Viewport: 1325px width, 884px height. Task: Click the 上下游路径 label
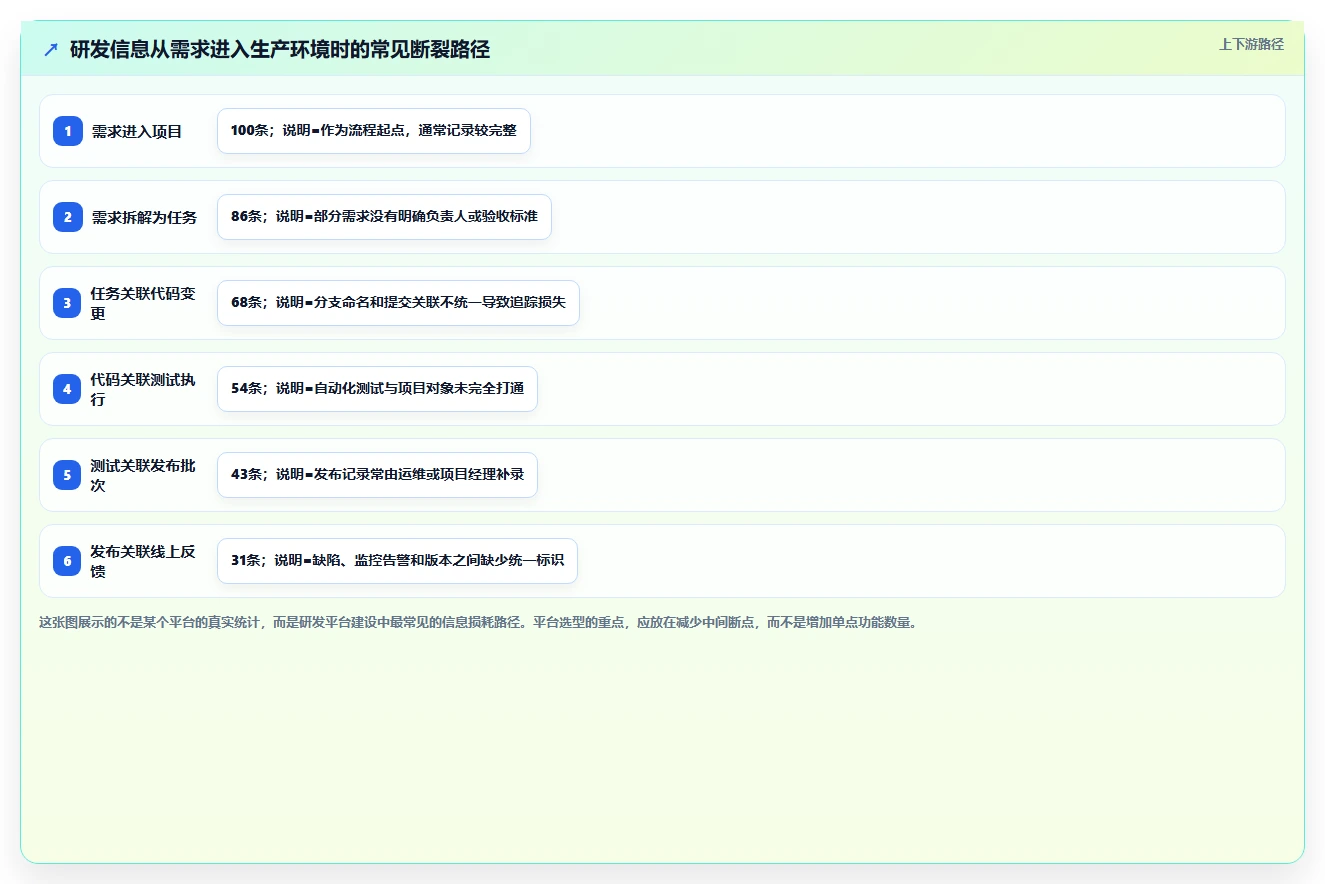(1251, 44)
